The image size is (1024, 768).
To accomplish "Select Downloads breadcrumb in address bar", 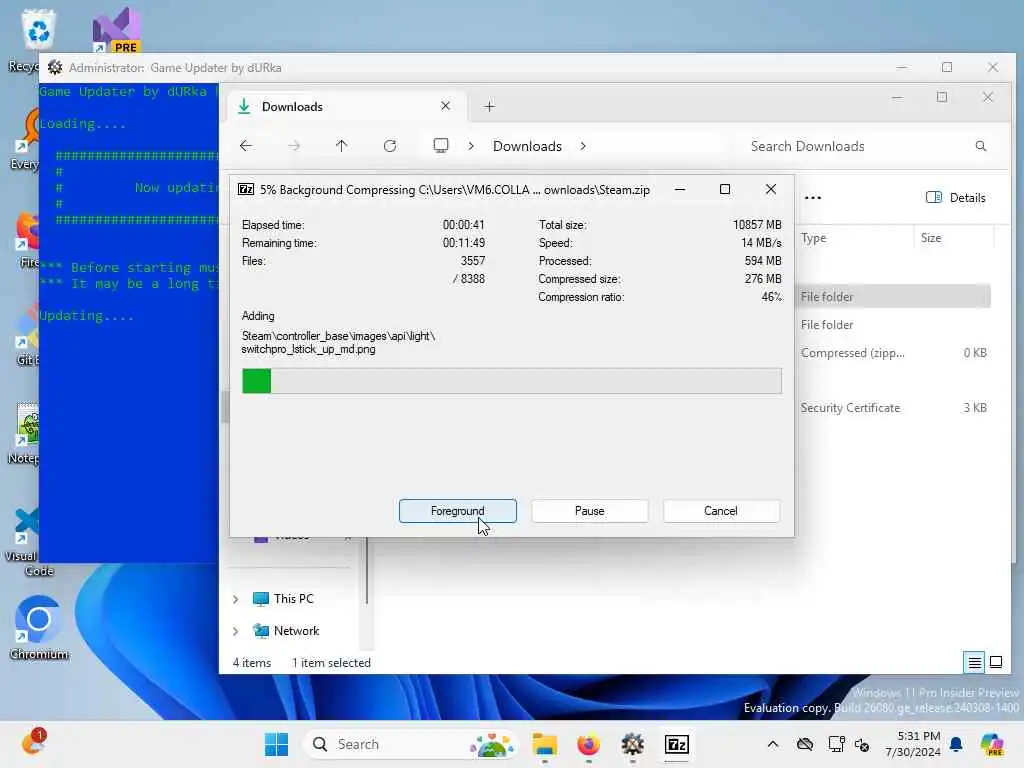I will 527,146.
